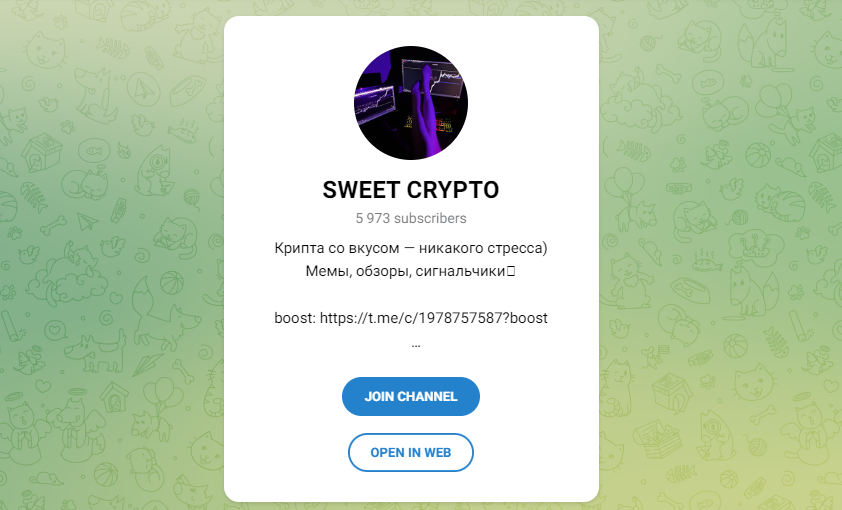Click the circled paper plane doodle in background
The height and width of the screenshot is (510, 842).
click(x=144, y=89)
